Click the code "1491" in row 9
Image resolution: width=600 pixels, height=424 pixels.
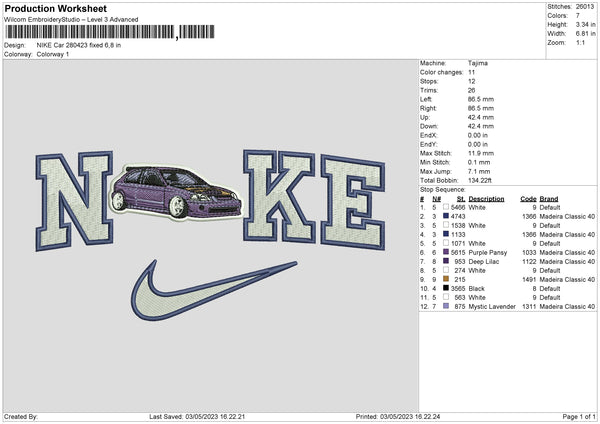tap(529, 280)
